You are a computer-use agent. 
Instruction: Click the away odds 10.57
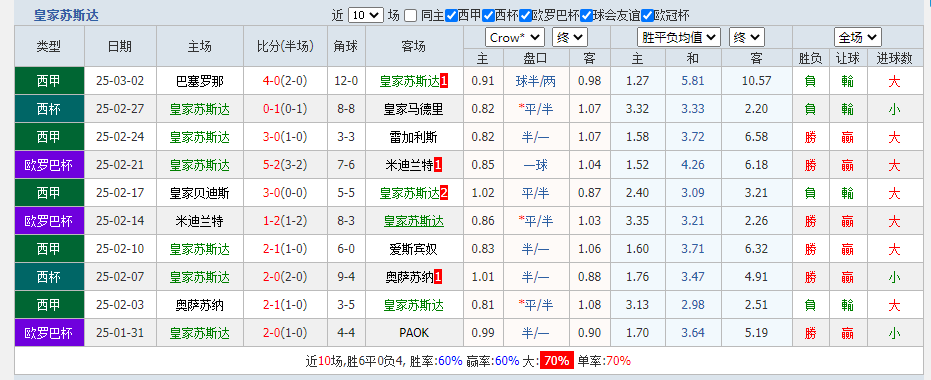click(756, 81)
